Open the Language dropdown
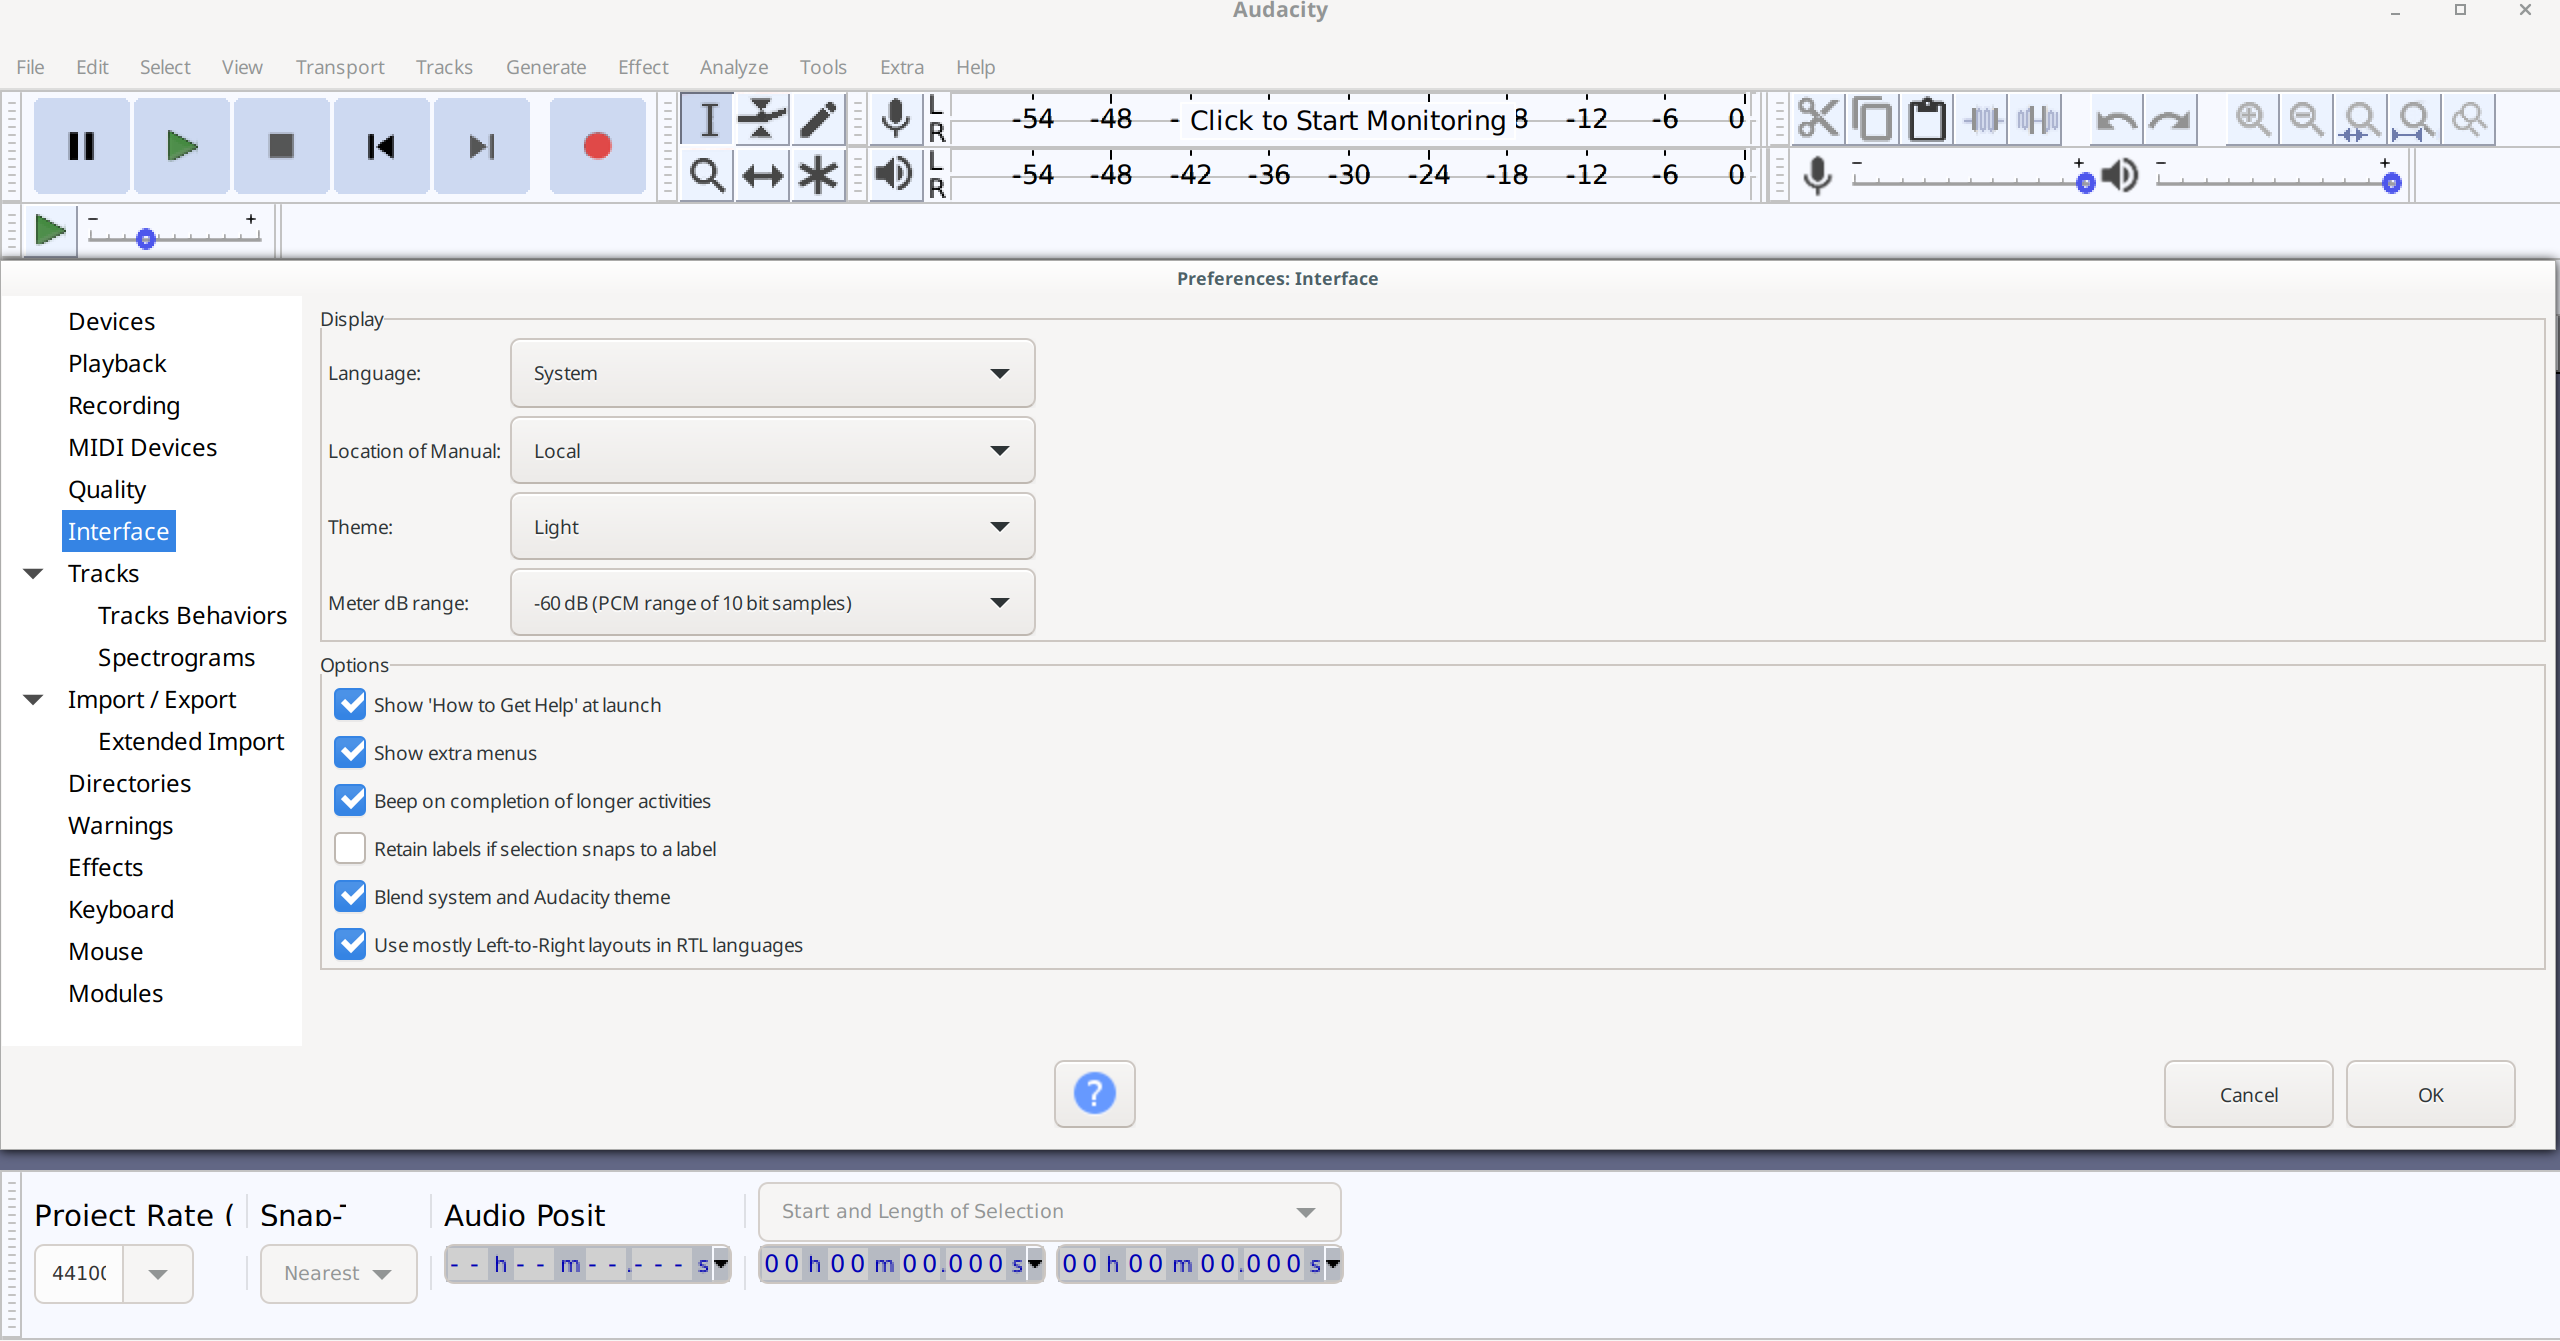The width and height of the screenshot is (2560, 1341). tap(772, 373)
